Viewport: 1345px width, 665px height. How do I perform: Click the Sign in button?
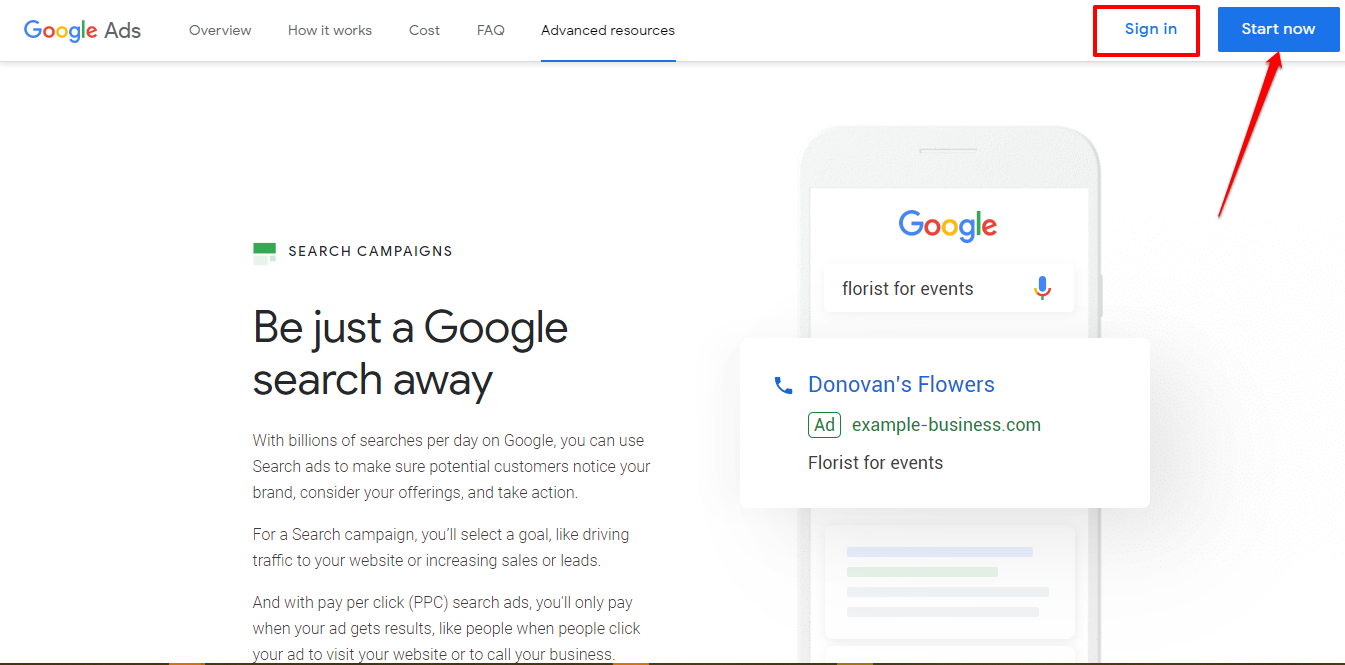point(1150,29)
